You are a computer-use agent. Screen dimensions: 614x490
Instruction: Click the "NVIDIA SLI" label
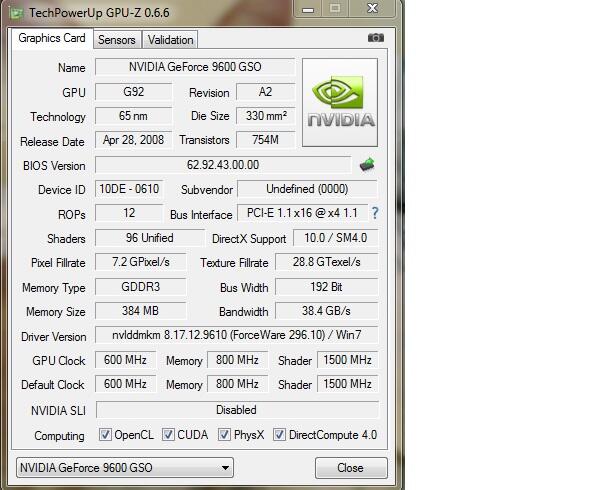point(58,410)
